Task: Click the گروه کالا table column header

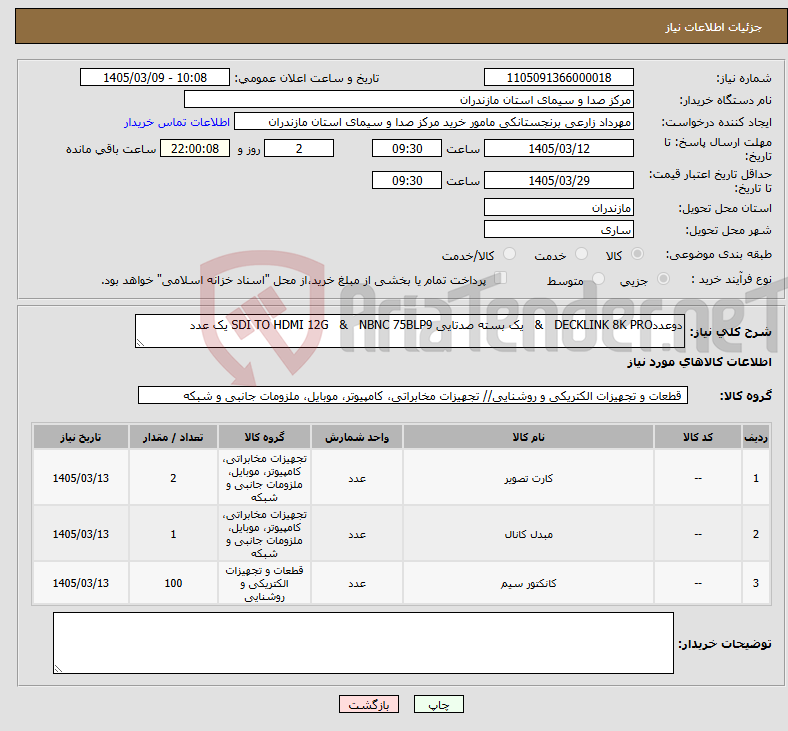Action: point(264,437)
